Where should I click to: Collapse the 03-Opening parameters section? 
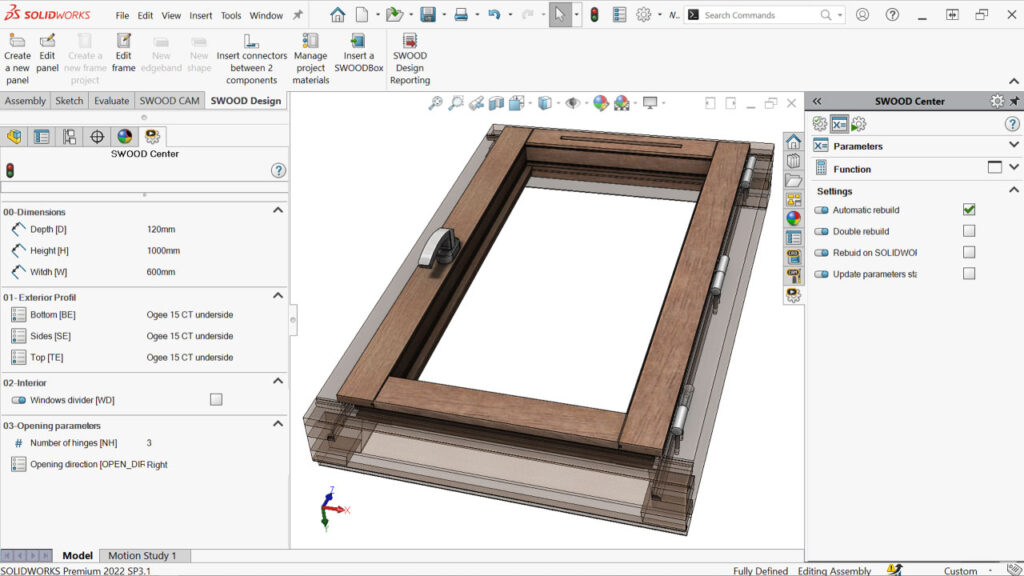[278, 425]
